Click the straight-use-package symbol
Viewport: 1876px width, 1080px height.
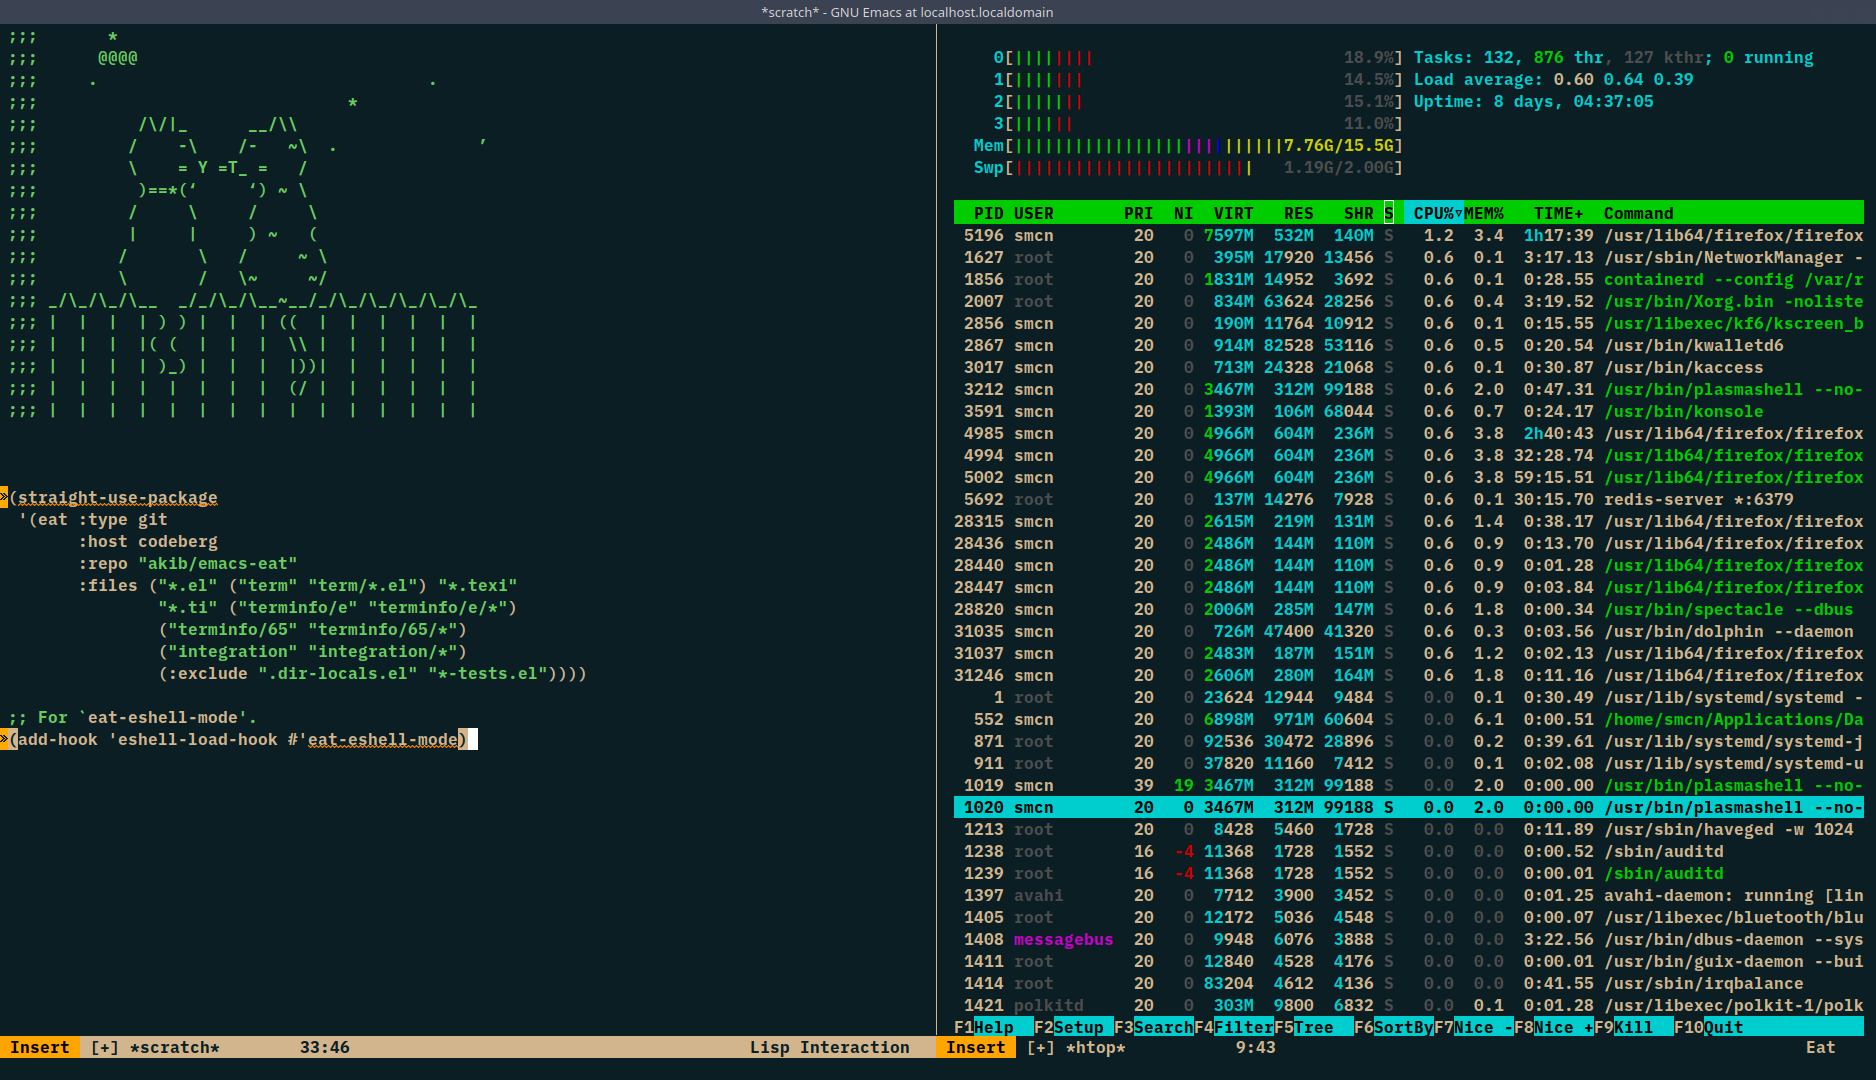point(118,497)
